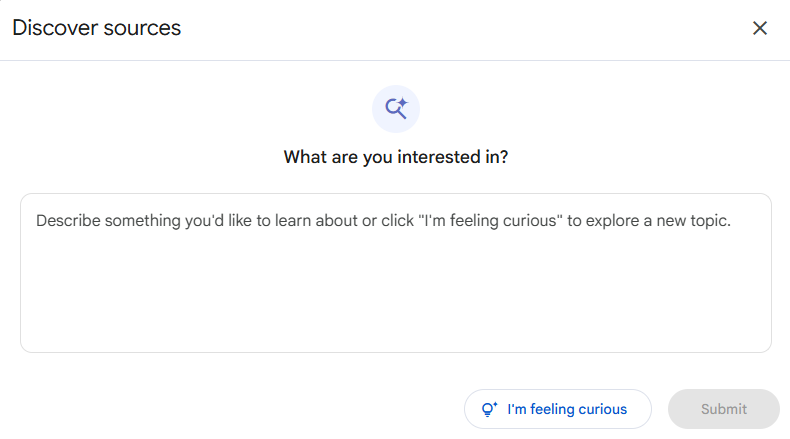Click the bulb sparkle beside I'm feeling curious

click(489, 409)
